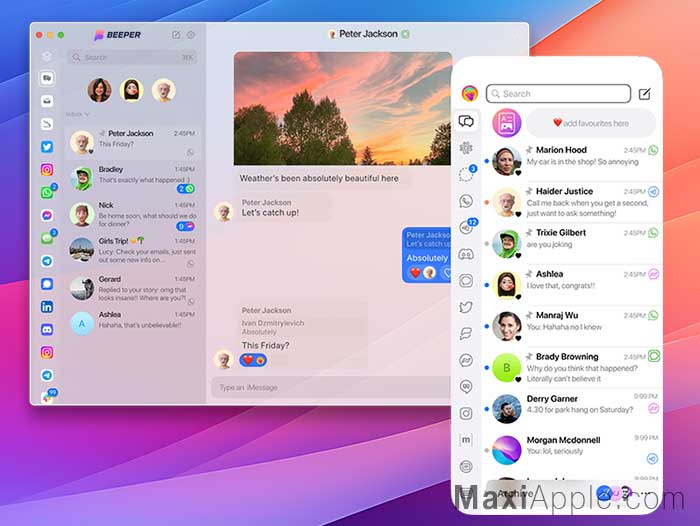Click the heart reaction in the blue Absolutely bubble
700x526 pixels.
pos(415,272)
